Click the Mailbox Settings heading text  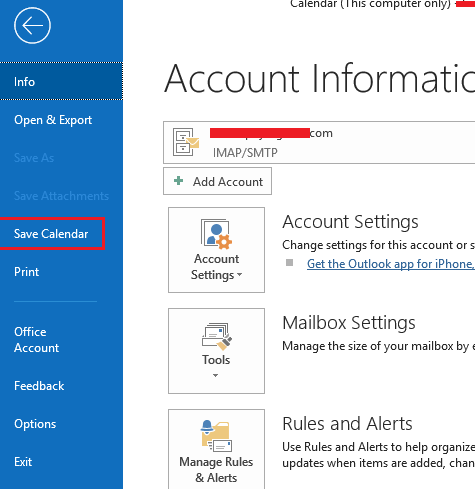[349, 323]
